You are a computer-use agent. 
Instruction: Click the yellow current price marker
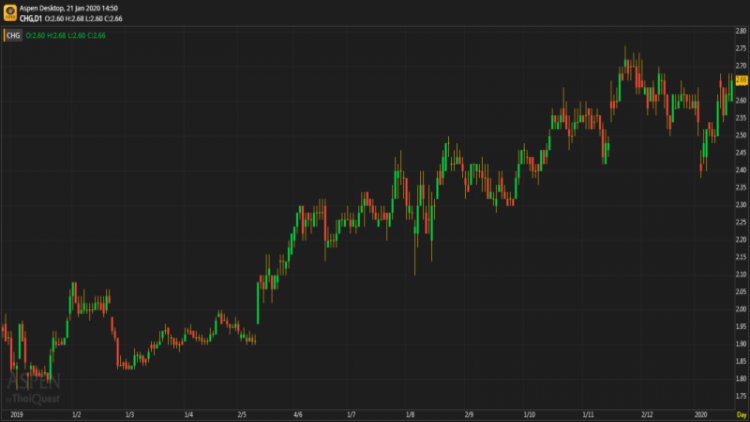(x=741, y=80)
